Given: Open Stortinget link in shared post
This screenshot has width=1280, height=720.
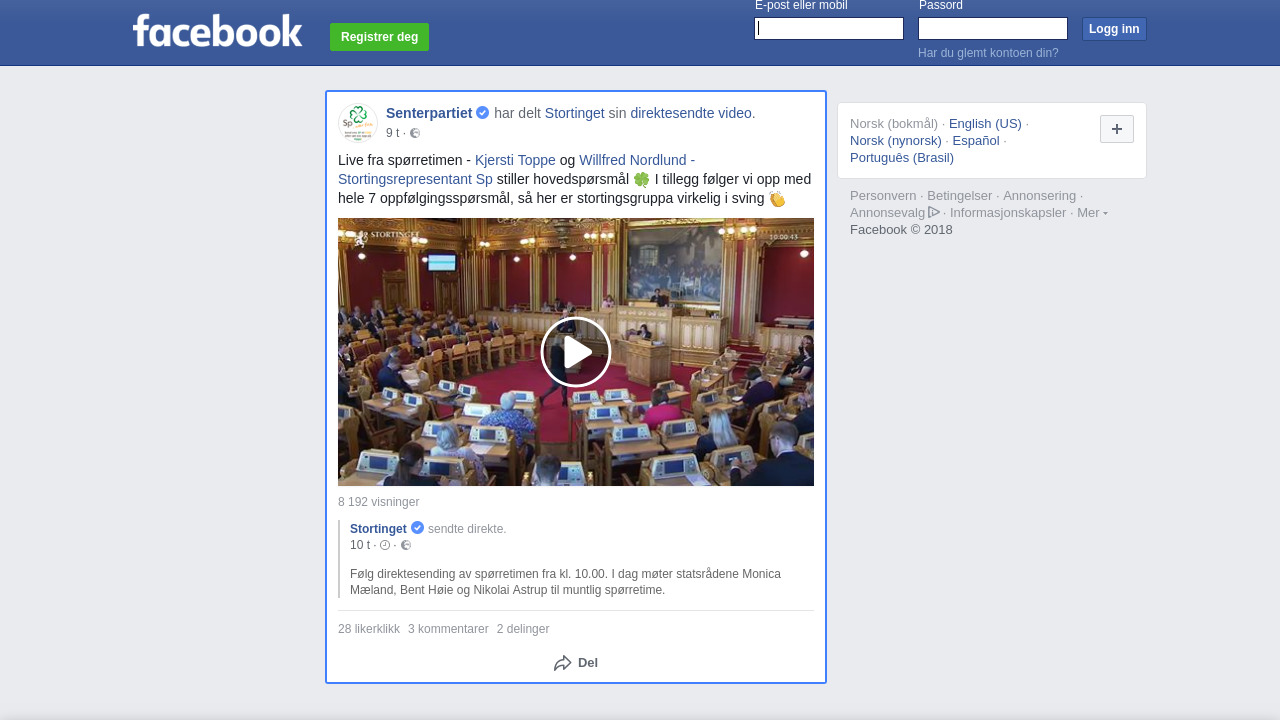Looking at the screenshot, I should pos(378,529).
